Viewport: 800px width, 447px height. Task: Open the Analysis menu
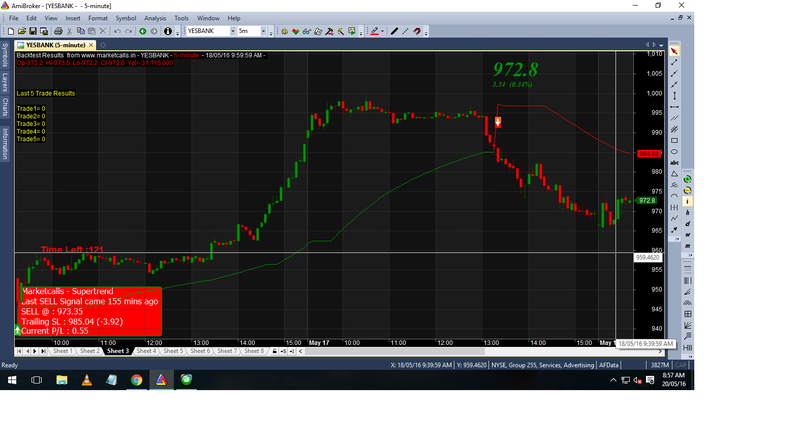(x=155, y=18)
